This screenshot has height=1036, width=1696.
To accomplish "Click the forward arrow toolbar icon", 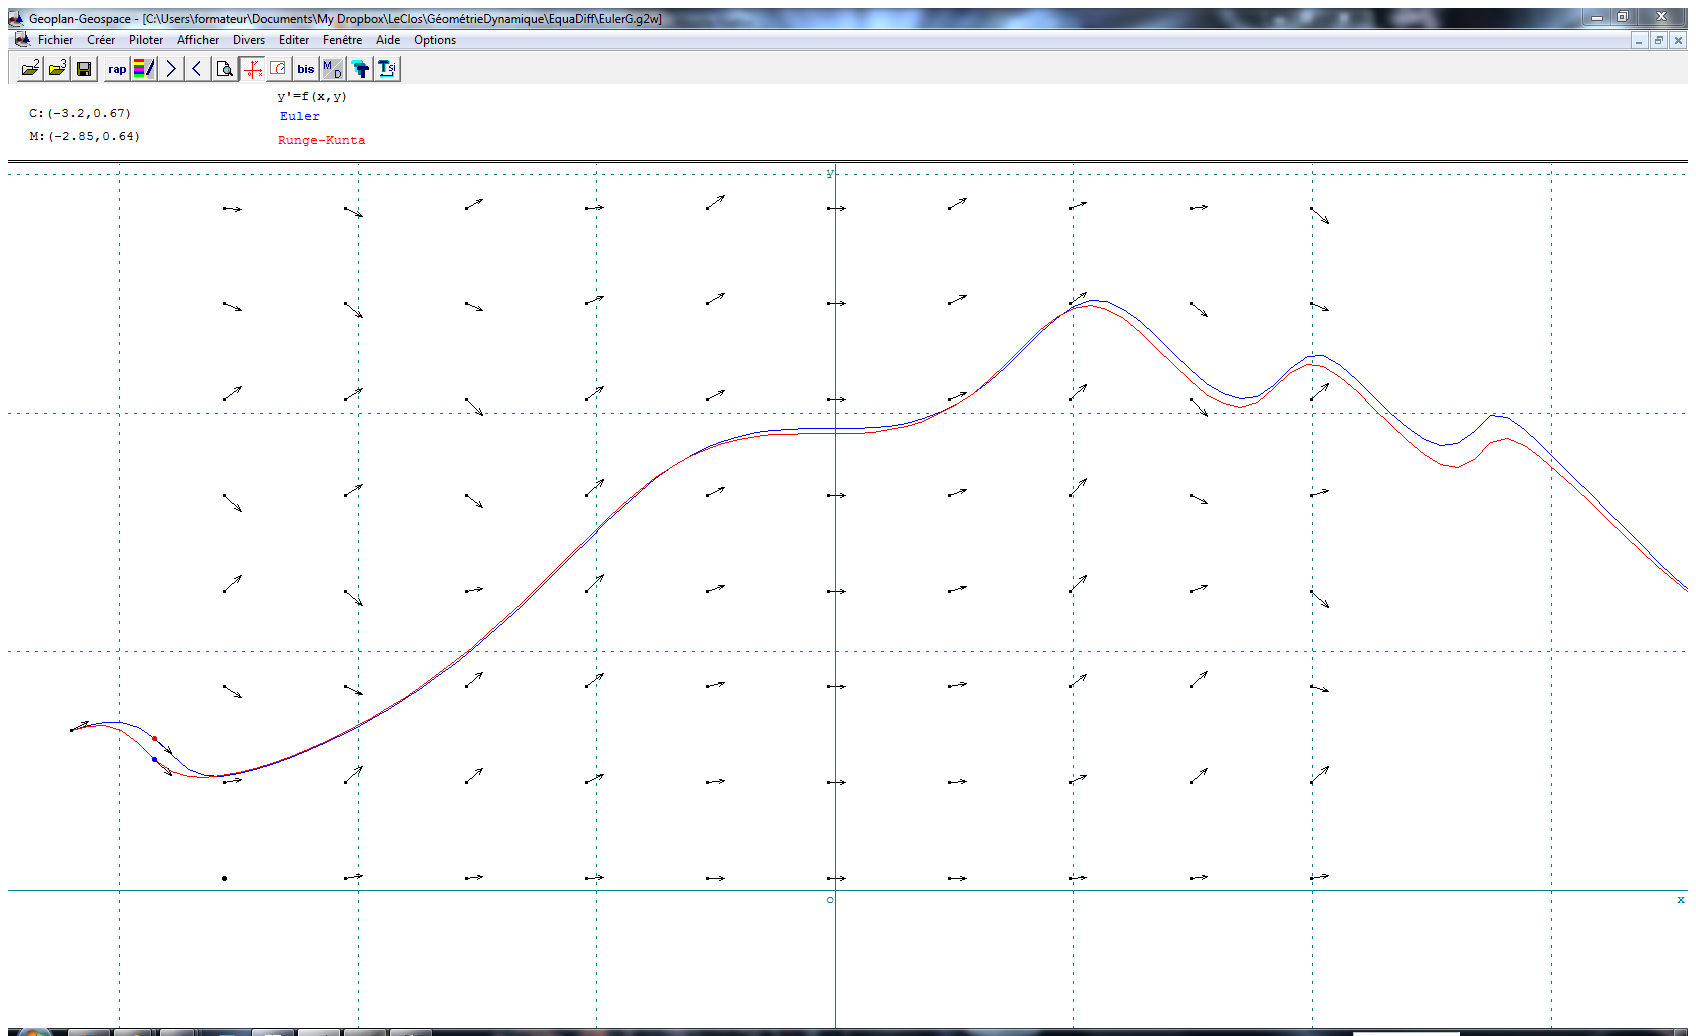I will coord(171,69).
